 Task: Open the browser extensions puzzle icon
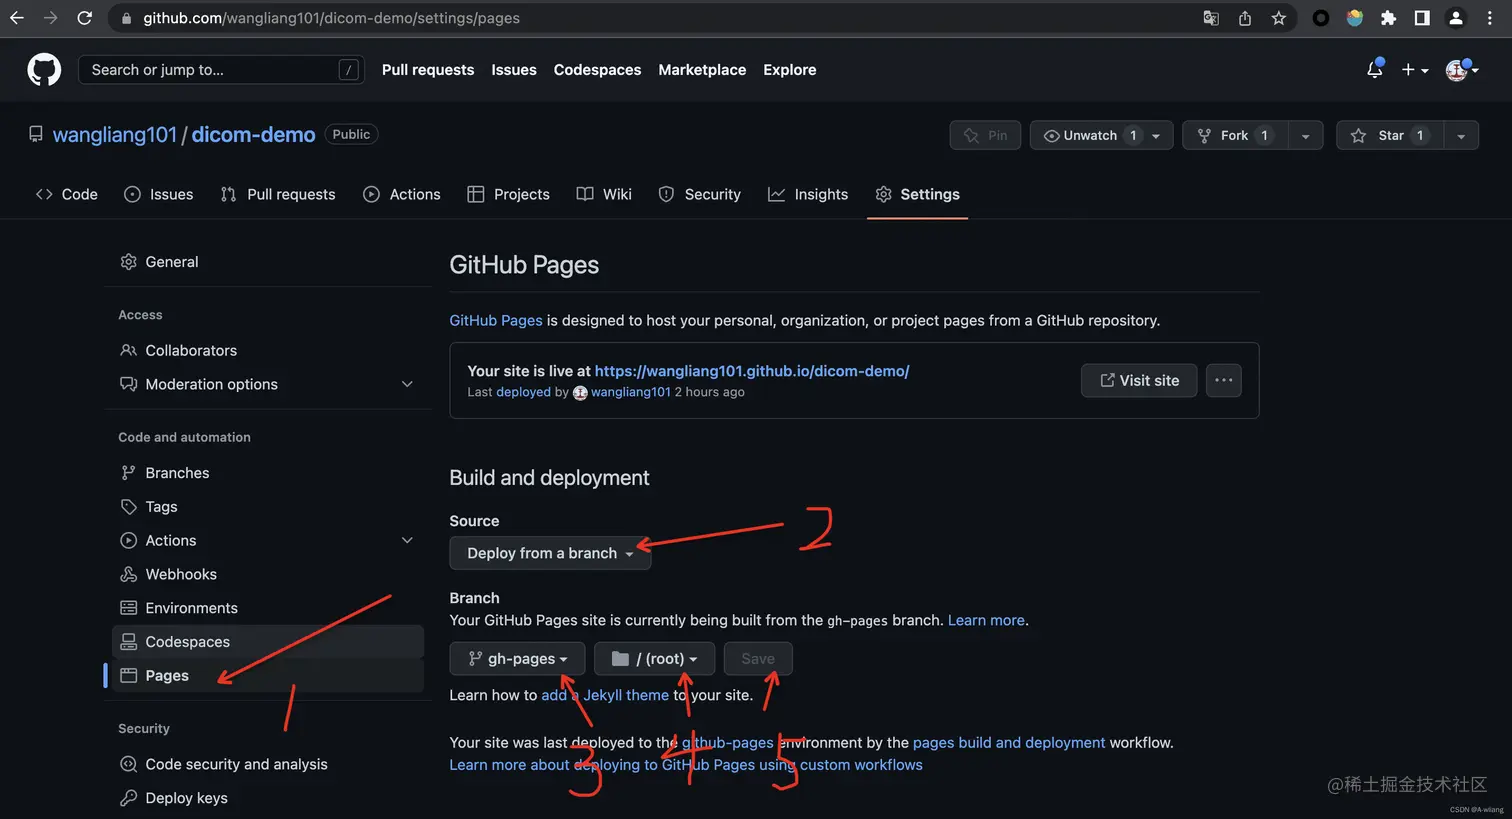click(1388, 18)
